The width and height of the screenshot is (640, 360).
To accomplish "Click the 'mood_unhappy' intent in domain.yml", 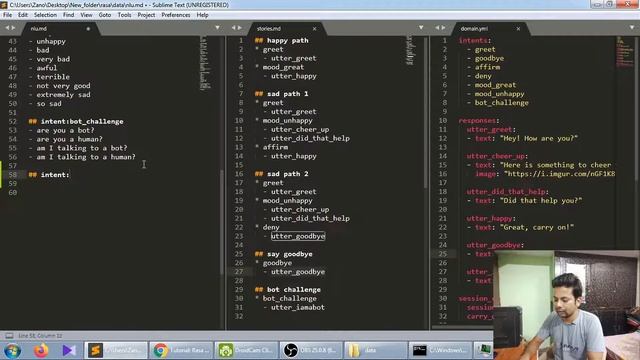I will point(500,94).
